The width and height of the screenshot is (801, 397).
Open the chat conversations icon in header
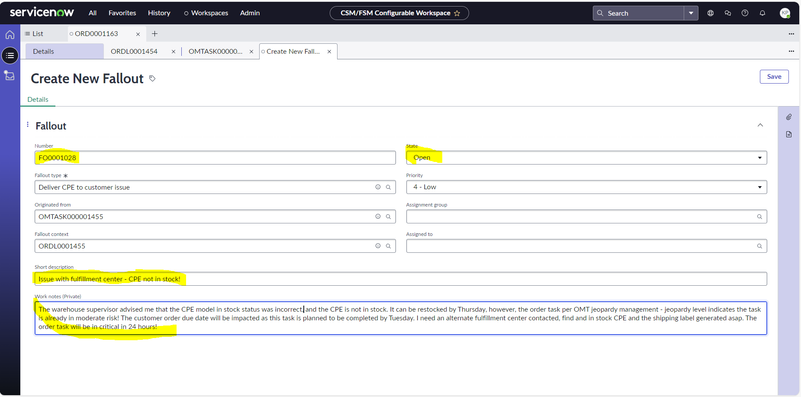(727, 13)
